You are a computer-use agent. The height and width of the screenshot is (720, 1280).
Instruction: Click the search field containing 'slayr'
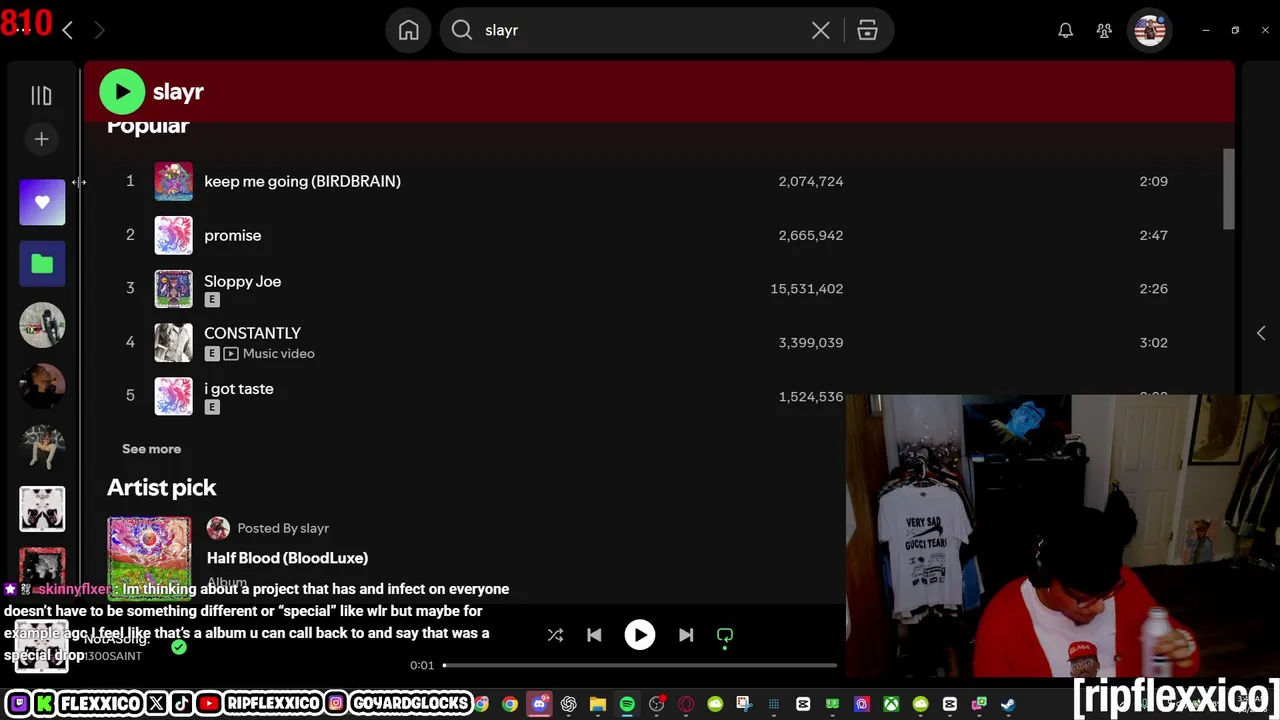click(640, 30)
